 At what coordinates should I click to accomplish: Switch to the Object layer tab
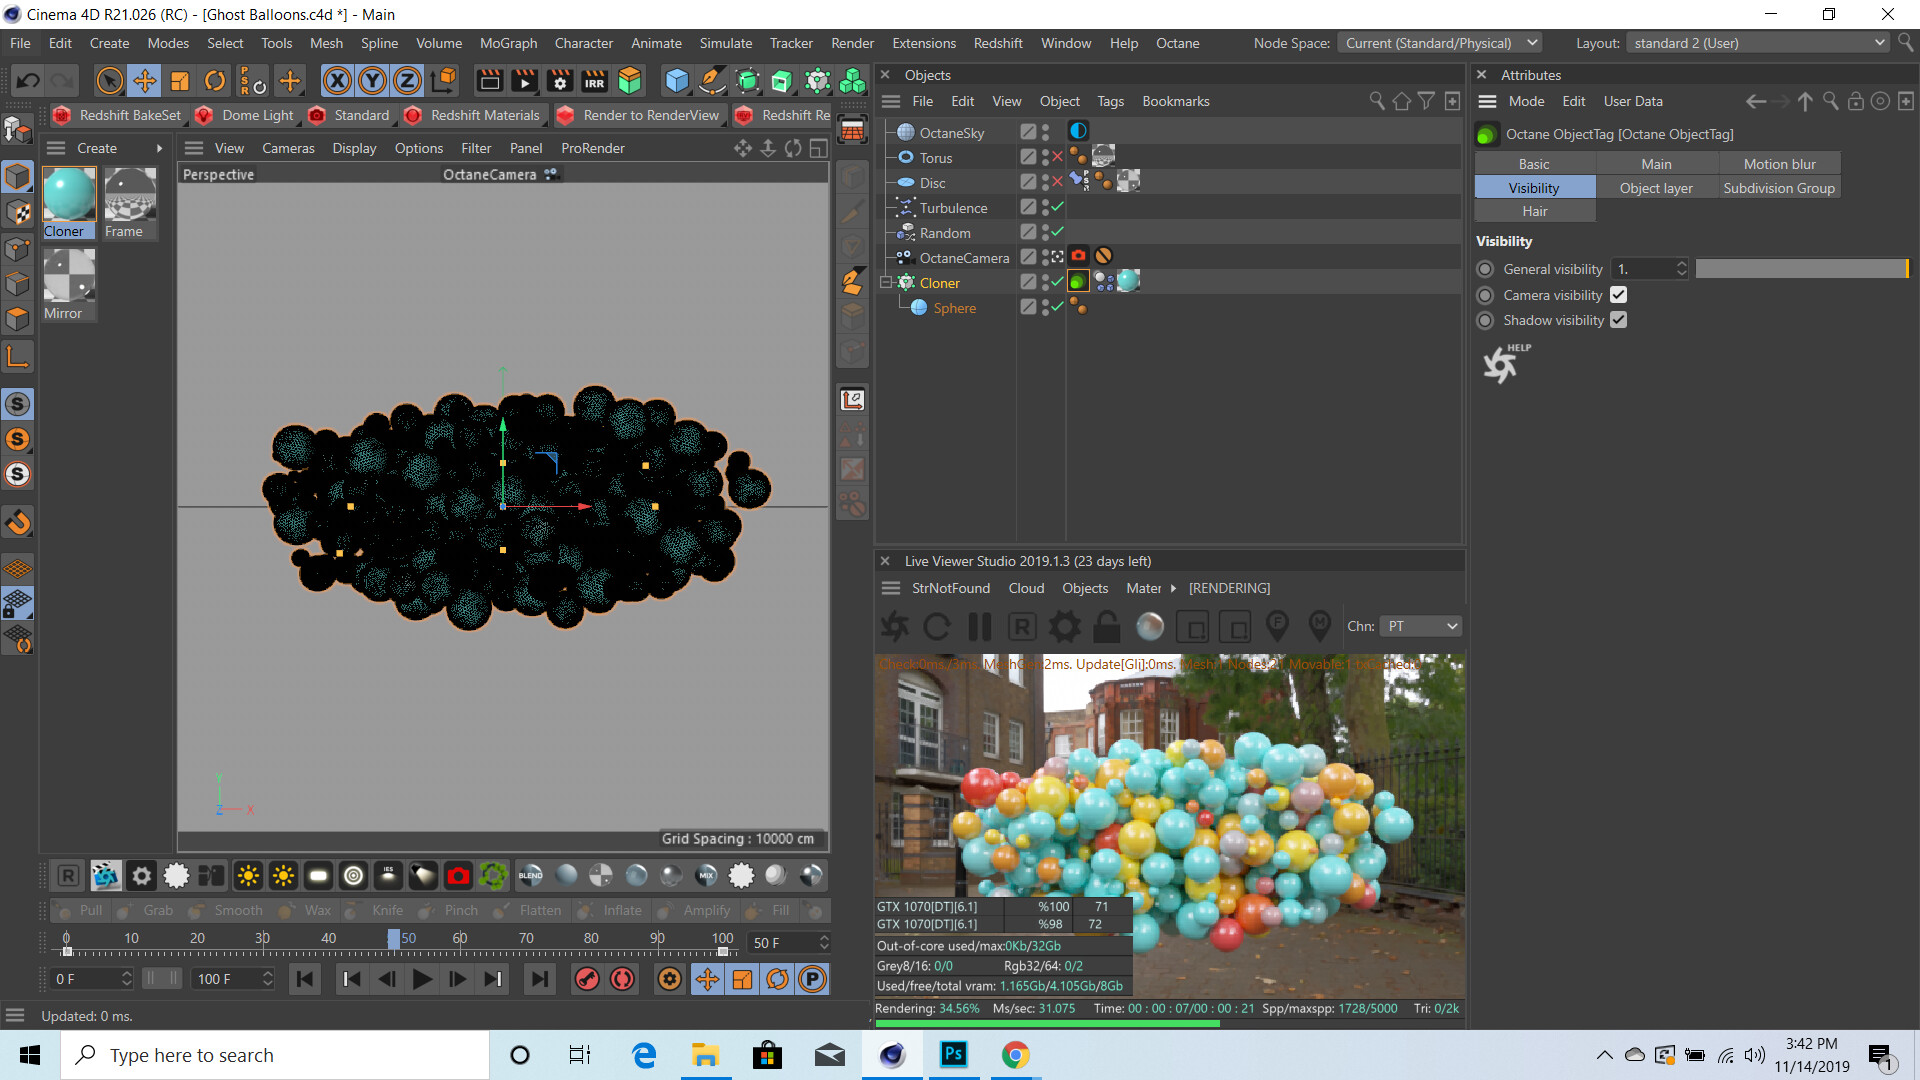(x=1656, y=188)
